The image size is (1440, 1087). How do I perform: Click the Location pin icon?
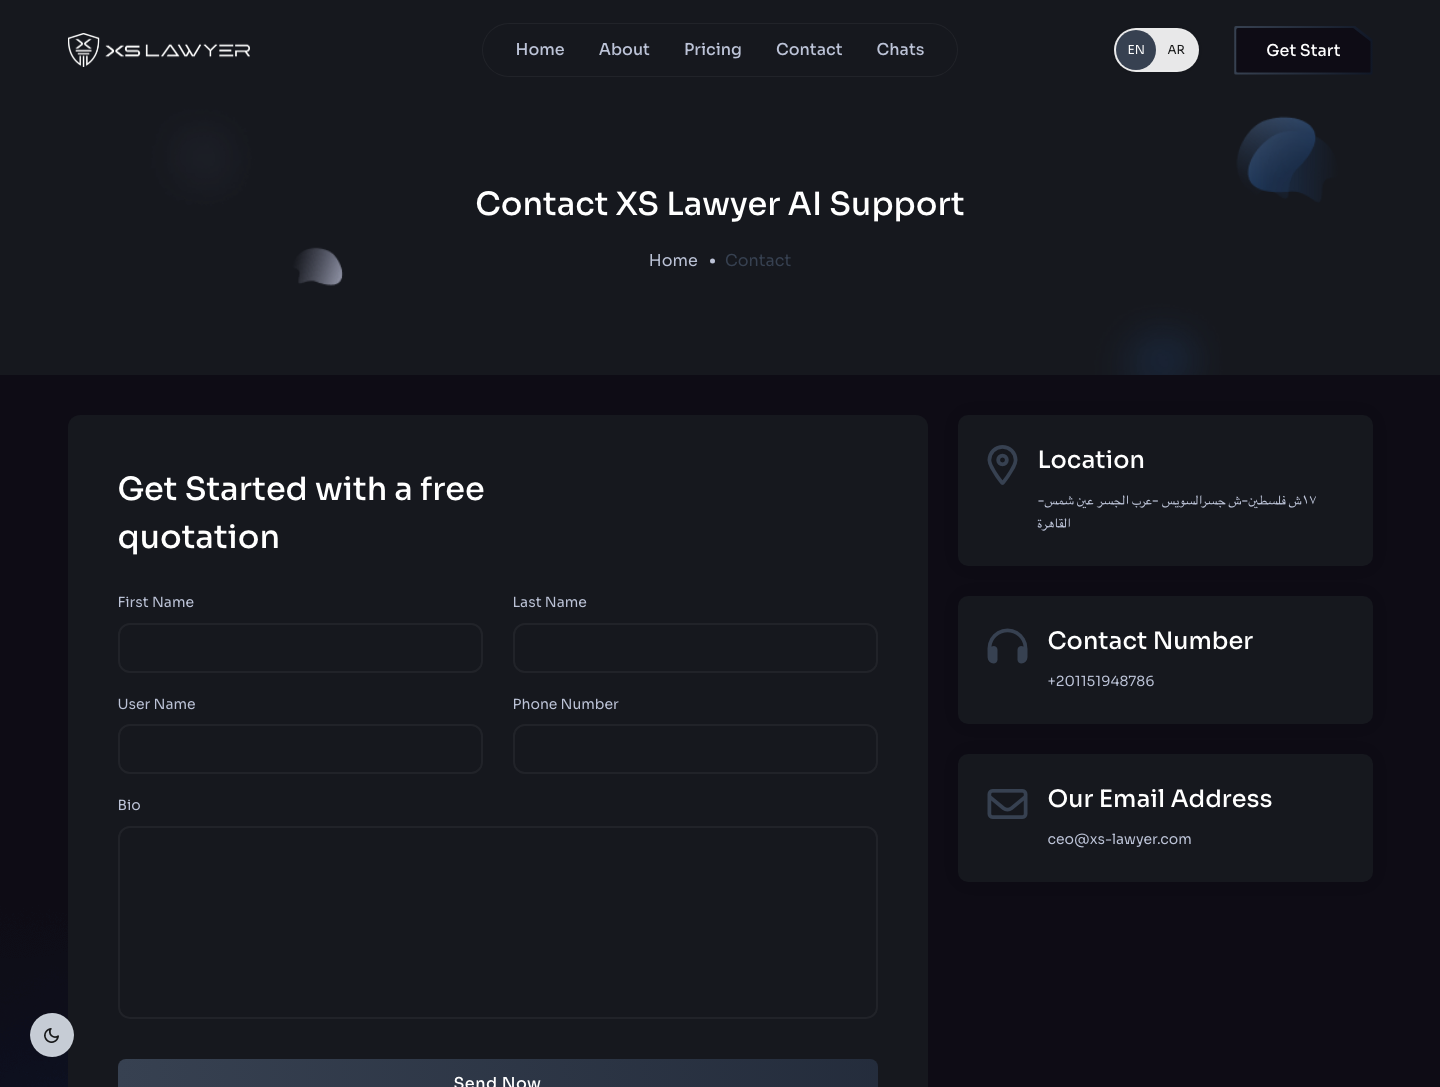[1002, 465]
